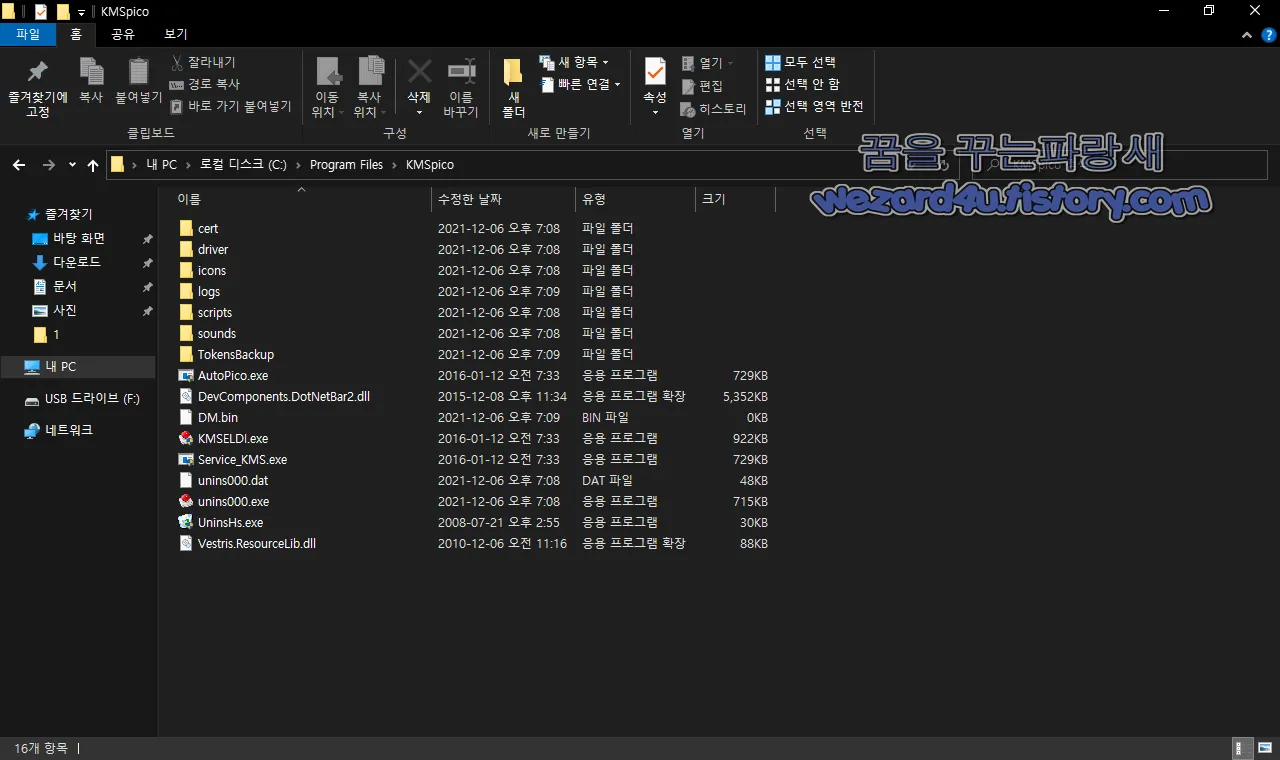The height and width of the screenshot is (760, 1280).
Task: Select the UninsHs.exe file icon
Action: (x=186, y=522)
